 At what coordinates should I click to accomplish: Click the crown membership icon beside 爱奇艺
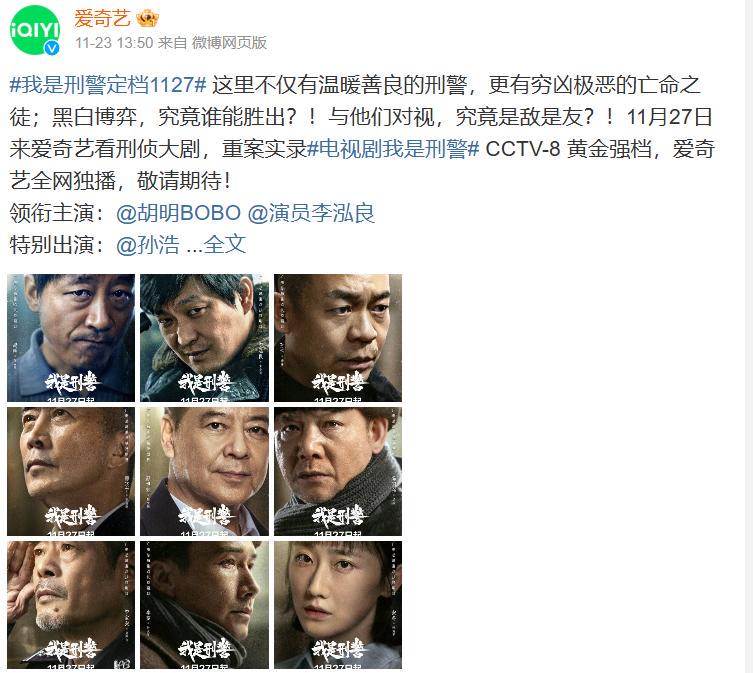(147, 19)
